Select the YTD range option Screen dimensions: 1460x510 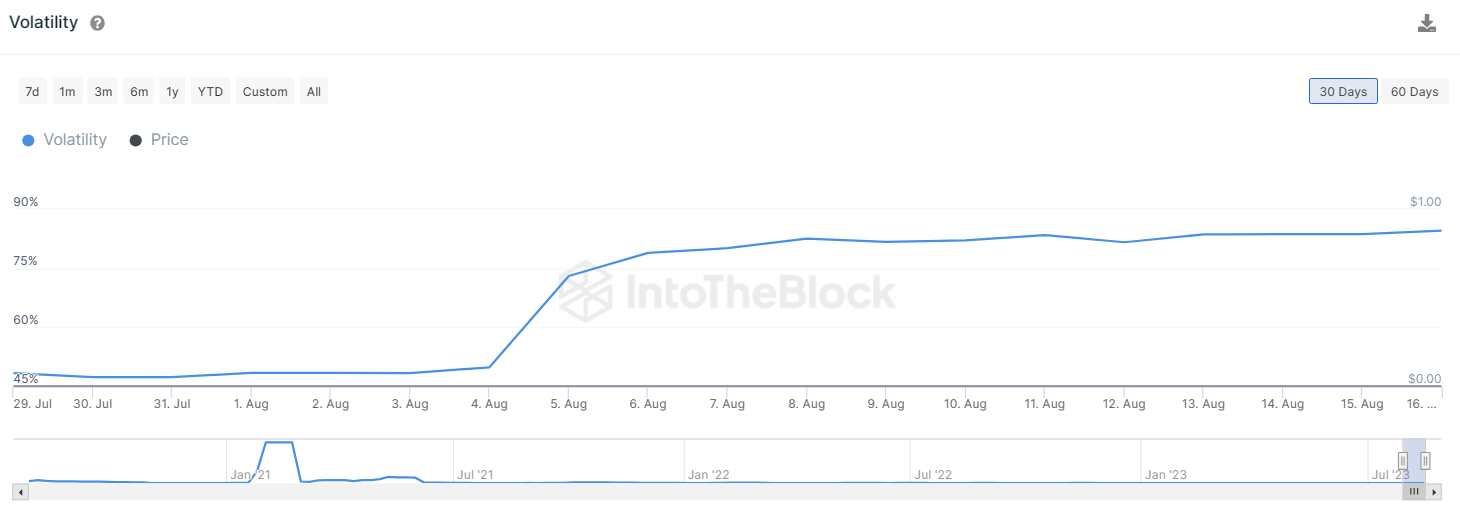click(210, 92)
